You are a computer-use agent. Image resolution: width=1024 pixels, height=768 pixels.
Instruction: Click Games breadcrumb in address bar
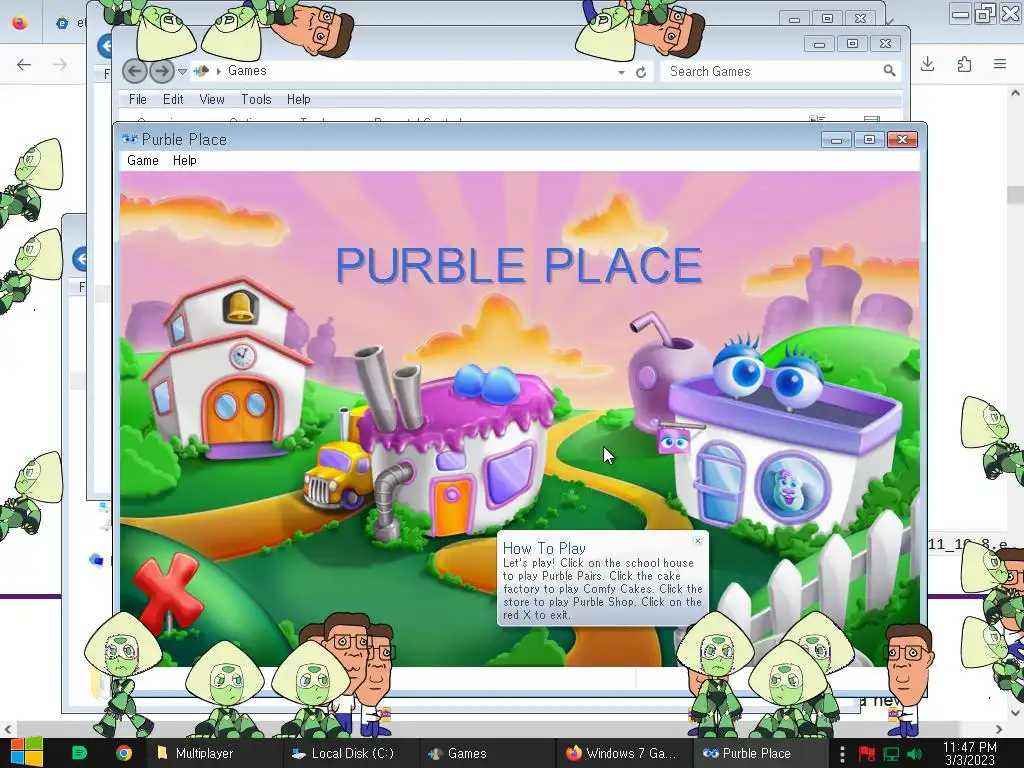tap(247, 71)
